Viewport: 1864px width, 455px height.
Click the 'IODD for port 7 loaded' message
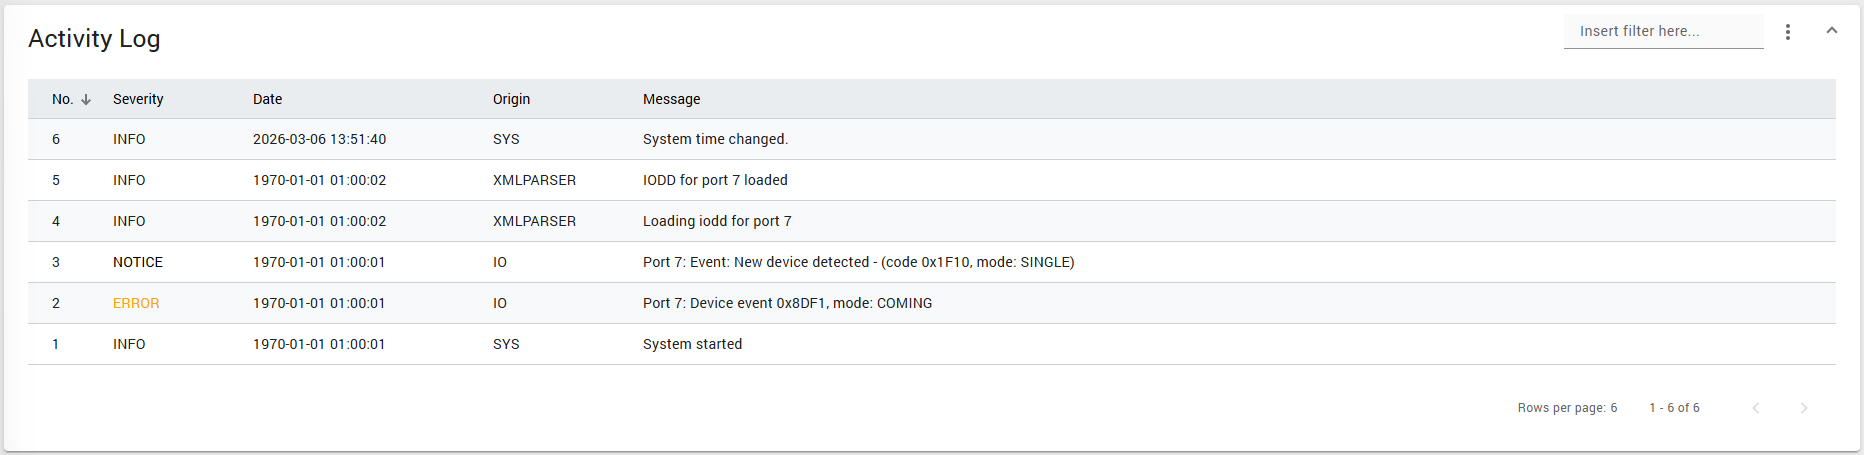(715, 180)
